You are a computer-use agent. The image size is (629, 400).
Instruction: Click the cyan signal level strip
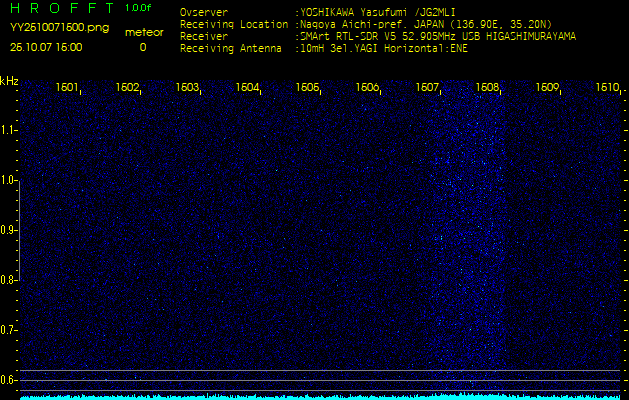point(321,398)
